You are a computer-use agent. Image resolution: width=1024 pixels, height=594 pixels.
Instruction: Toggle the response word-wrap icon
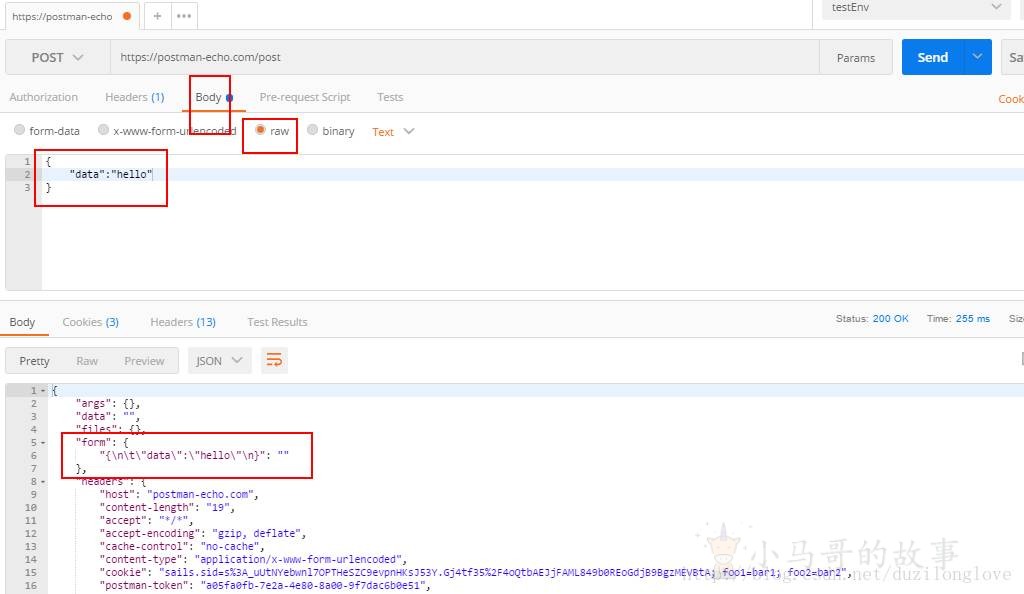(274, 360)
